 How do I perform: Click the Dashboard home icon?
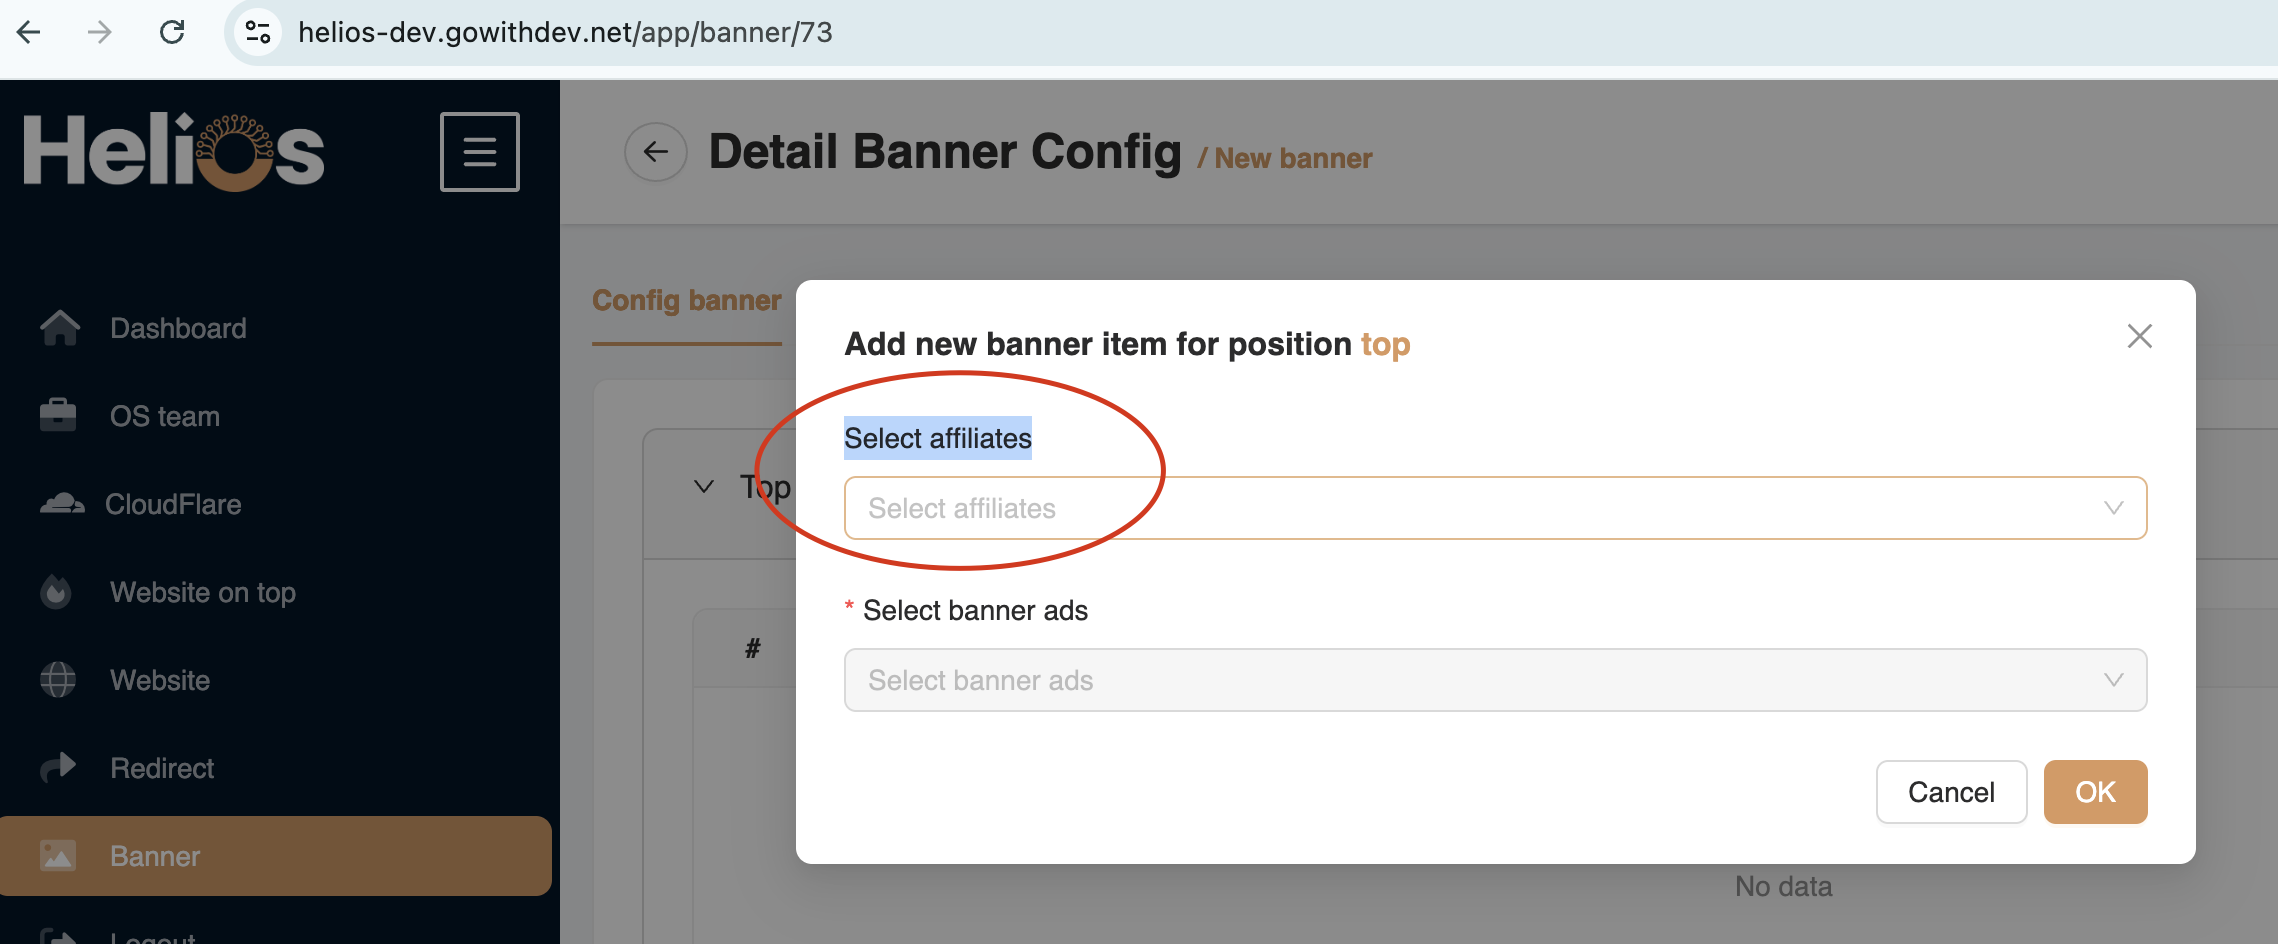59,328
